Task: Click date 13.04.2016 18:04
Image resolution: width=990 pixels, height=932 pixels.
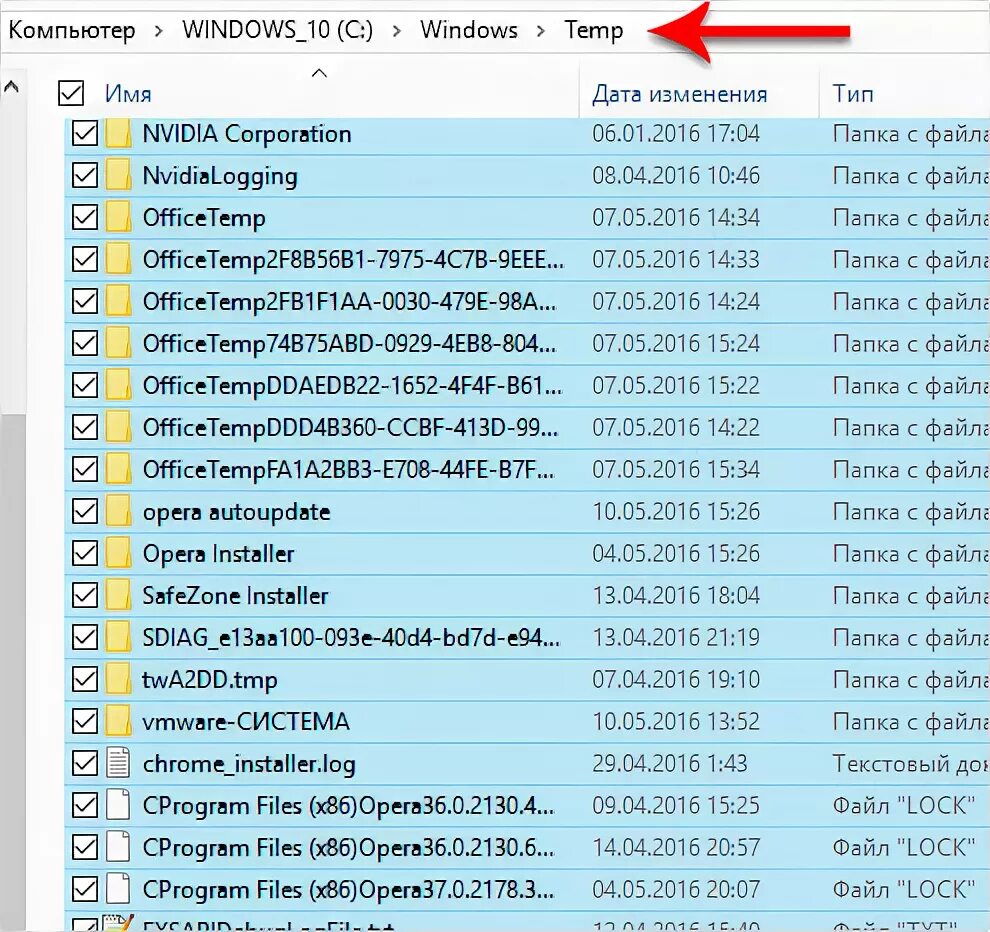Action: (x=676, y=595)
